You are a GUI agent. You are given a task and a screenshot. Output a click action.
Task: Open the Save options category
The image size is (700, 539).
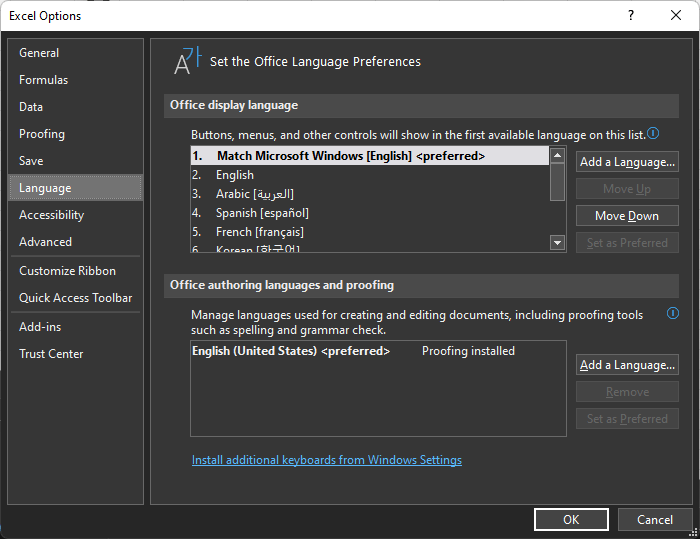75,161
